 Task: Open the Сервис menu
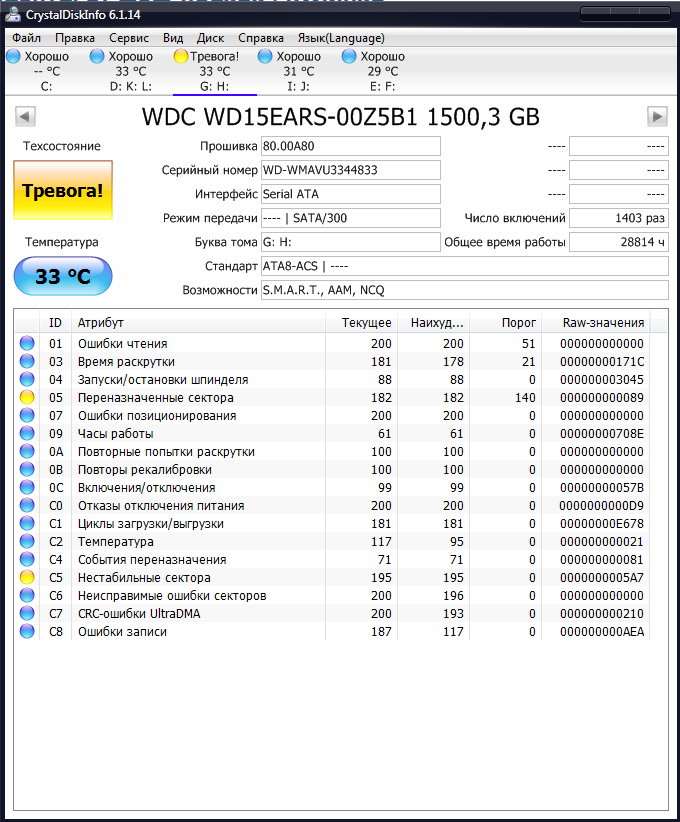point(129,38)
